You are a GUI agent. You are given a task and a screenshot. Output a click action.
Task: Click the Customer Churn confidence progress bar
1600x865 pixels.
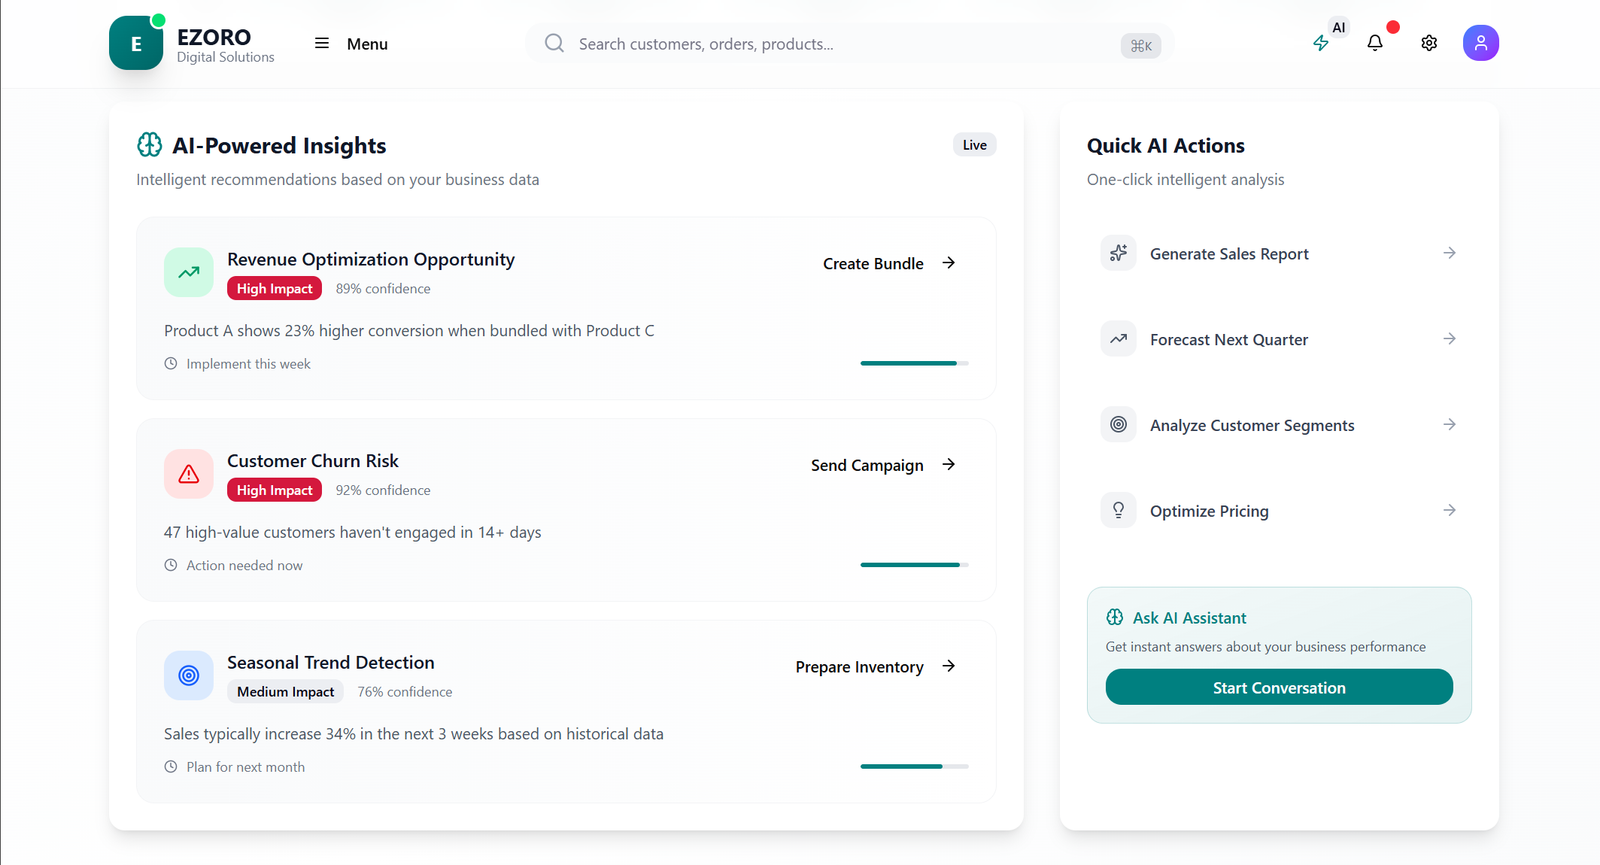914,565
